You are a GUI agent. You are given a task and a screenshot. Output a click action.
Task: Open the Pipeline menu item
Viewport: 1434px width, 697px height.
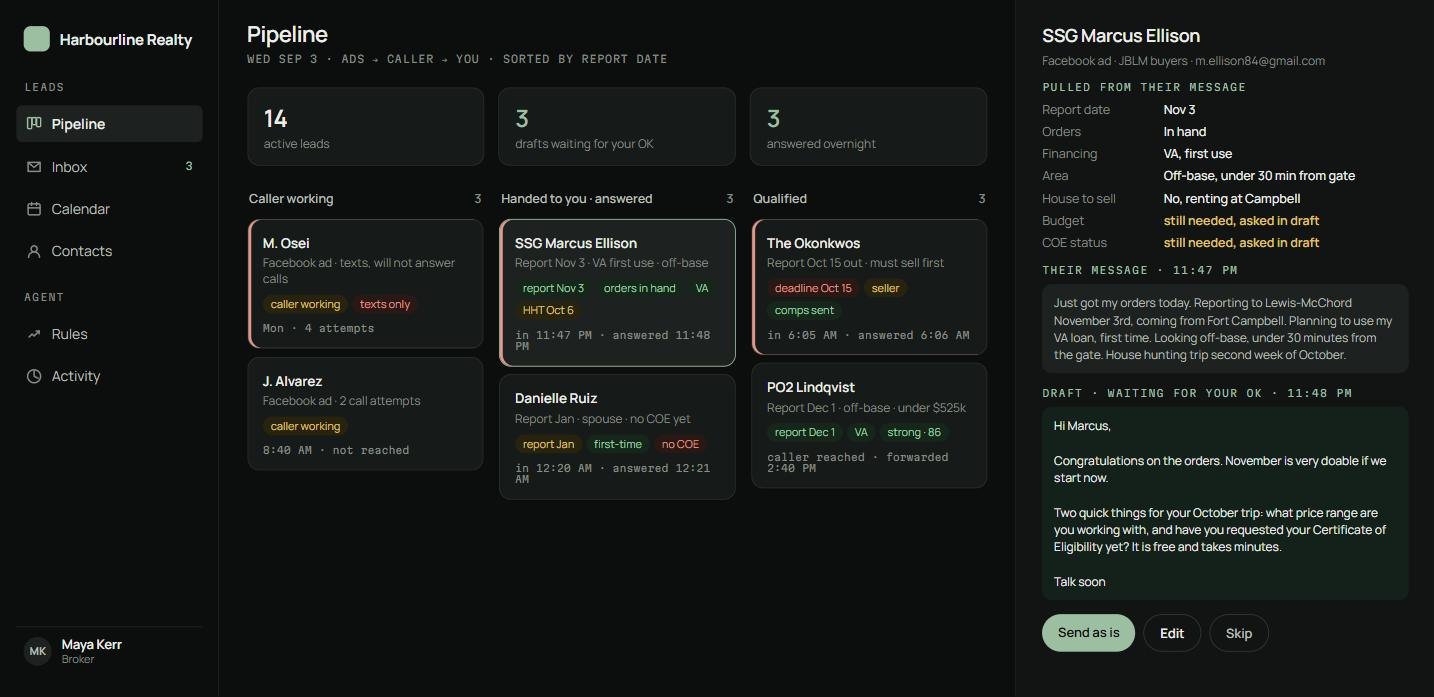110,123
